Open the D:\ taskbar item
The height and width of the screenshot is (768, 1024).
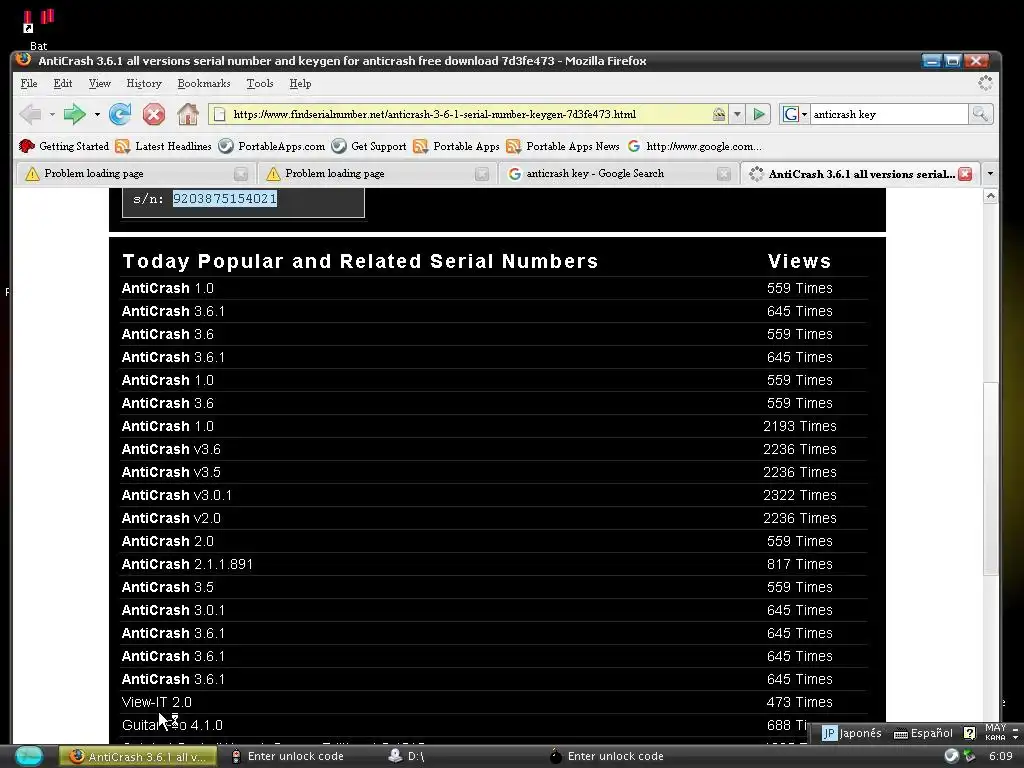(x=407, y=756)
